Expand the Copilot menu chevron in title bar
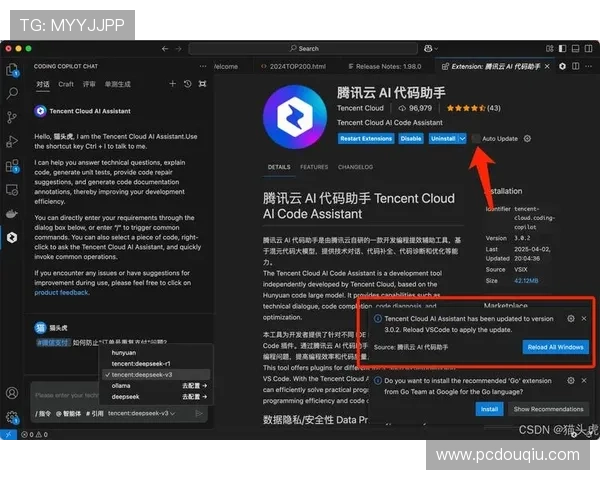Viewport: 600px width, 480px height. (x=436, y=49)
